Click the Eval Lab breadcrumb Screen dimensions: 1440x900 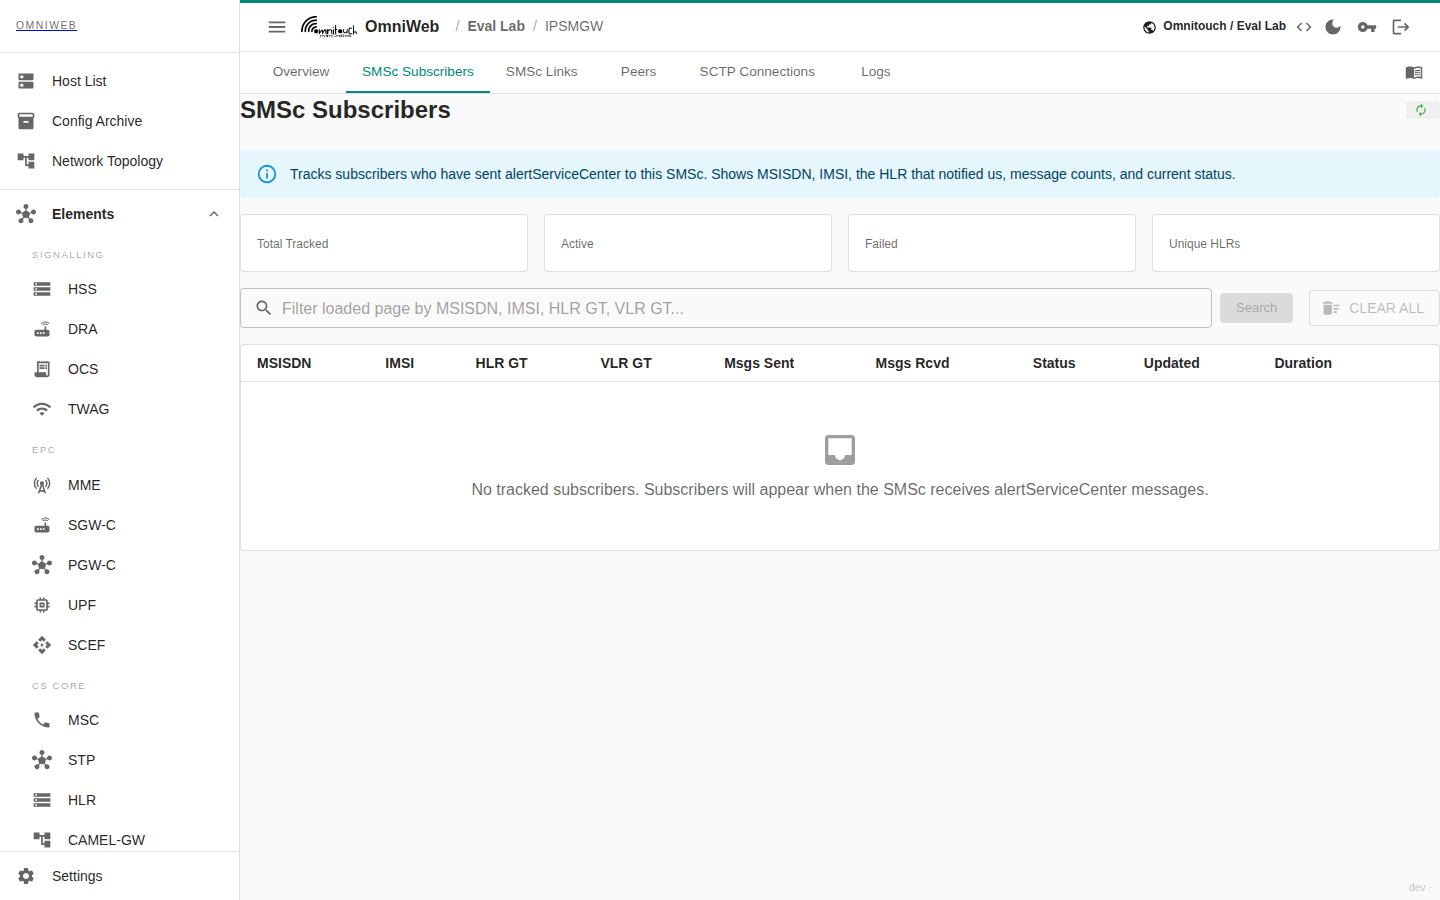(x=496, y=27)
